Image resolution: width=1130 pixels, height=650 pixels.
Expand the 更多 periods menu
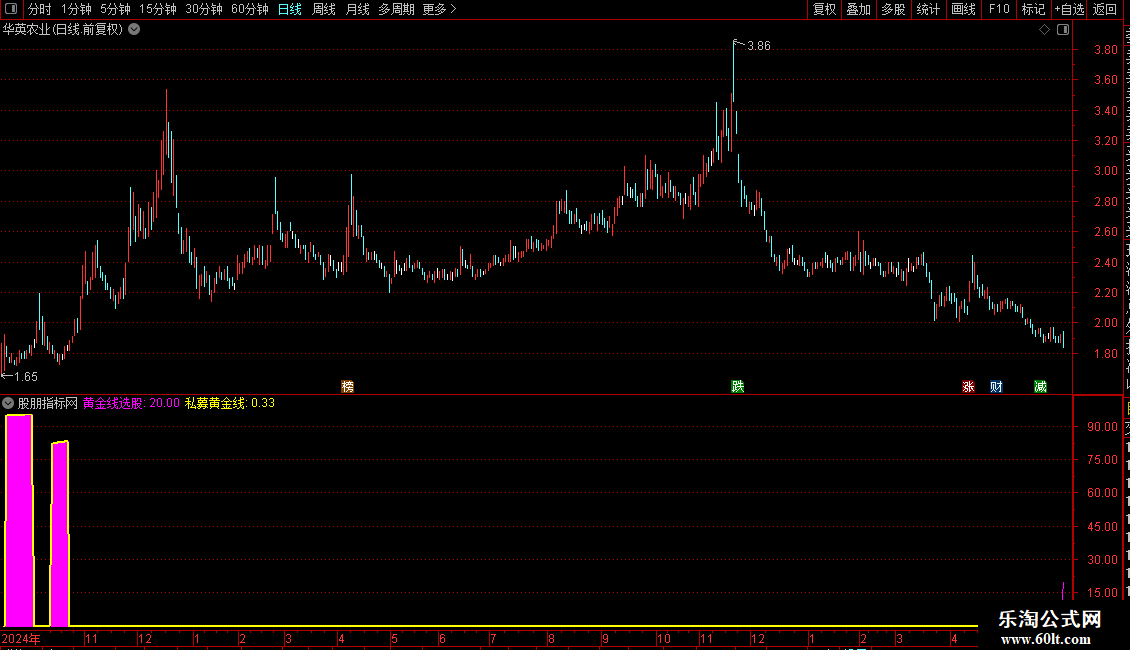(x=439, y=9)
